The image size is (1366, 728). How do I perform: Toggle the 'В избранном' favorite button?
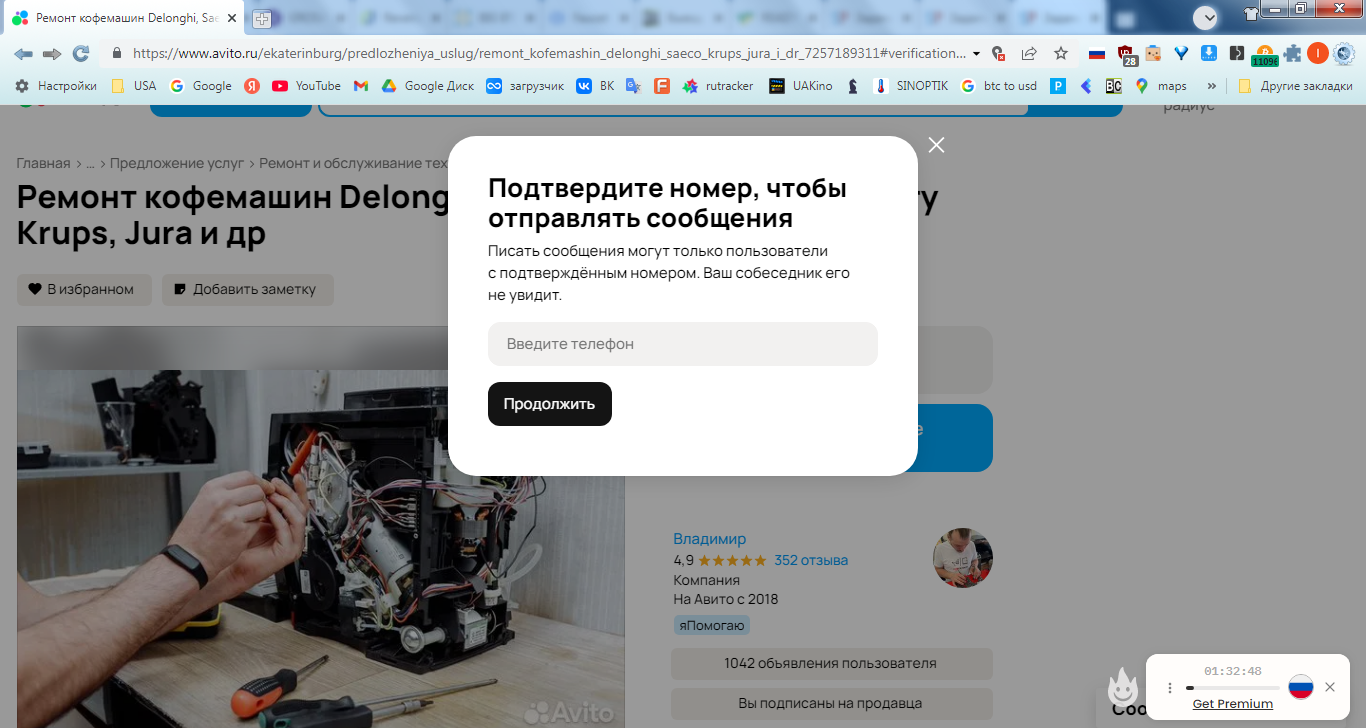click(84, 290)
